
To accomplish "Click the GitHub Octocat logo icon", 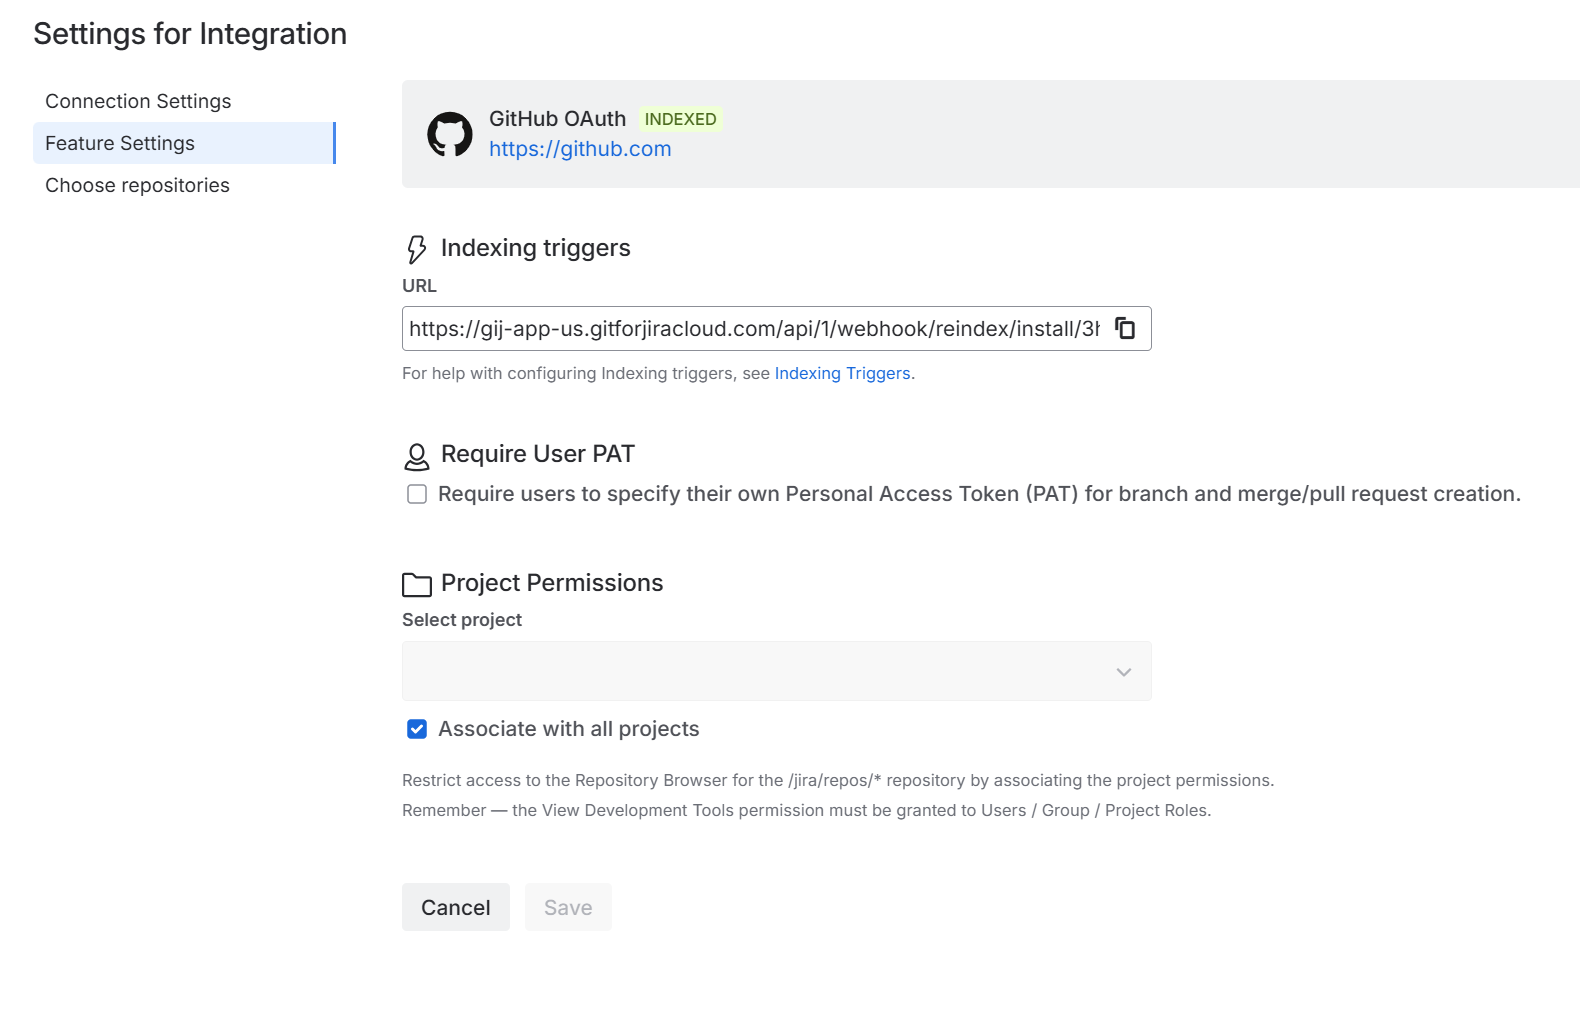I will [449, 134].
